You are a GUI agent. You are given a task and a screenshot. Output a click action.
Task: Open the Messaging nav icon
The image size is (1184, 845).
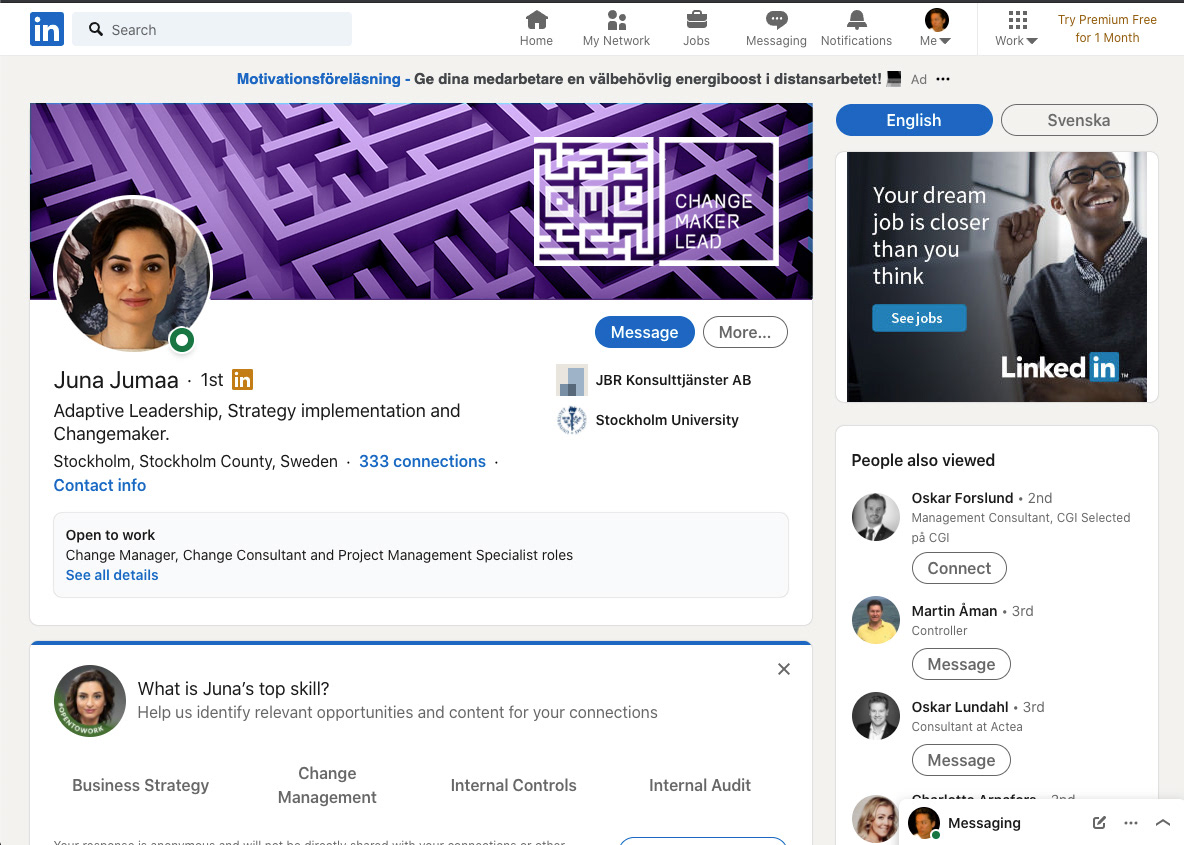[x=776, y=29]
